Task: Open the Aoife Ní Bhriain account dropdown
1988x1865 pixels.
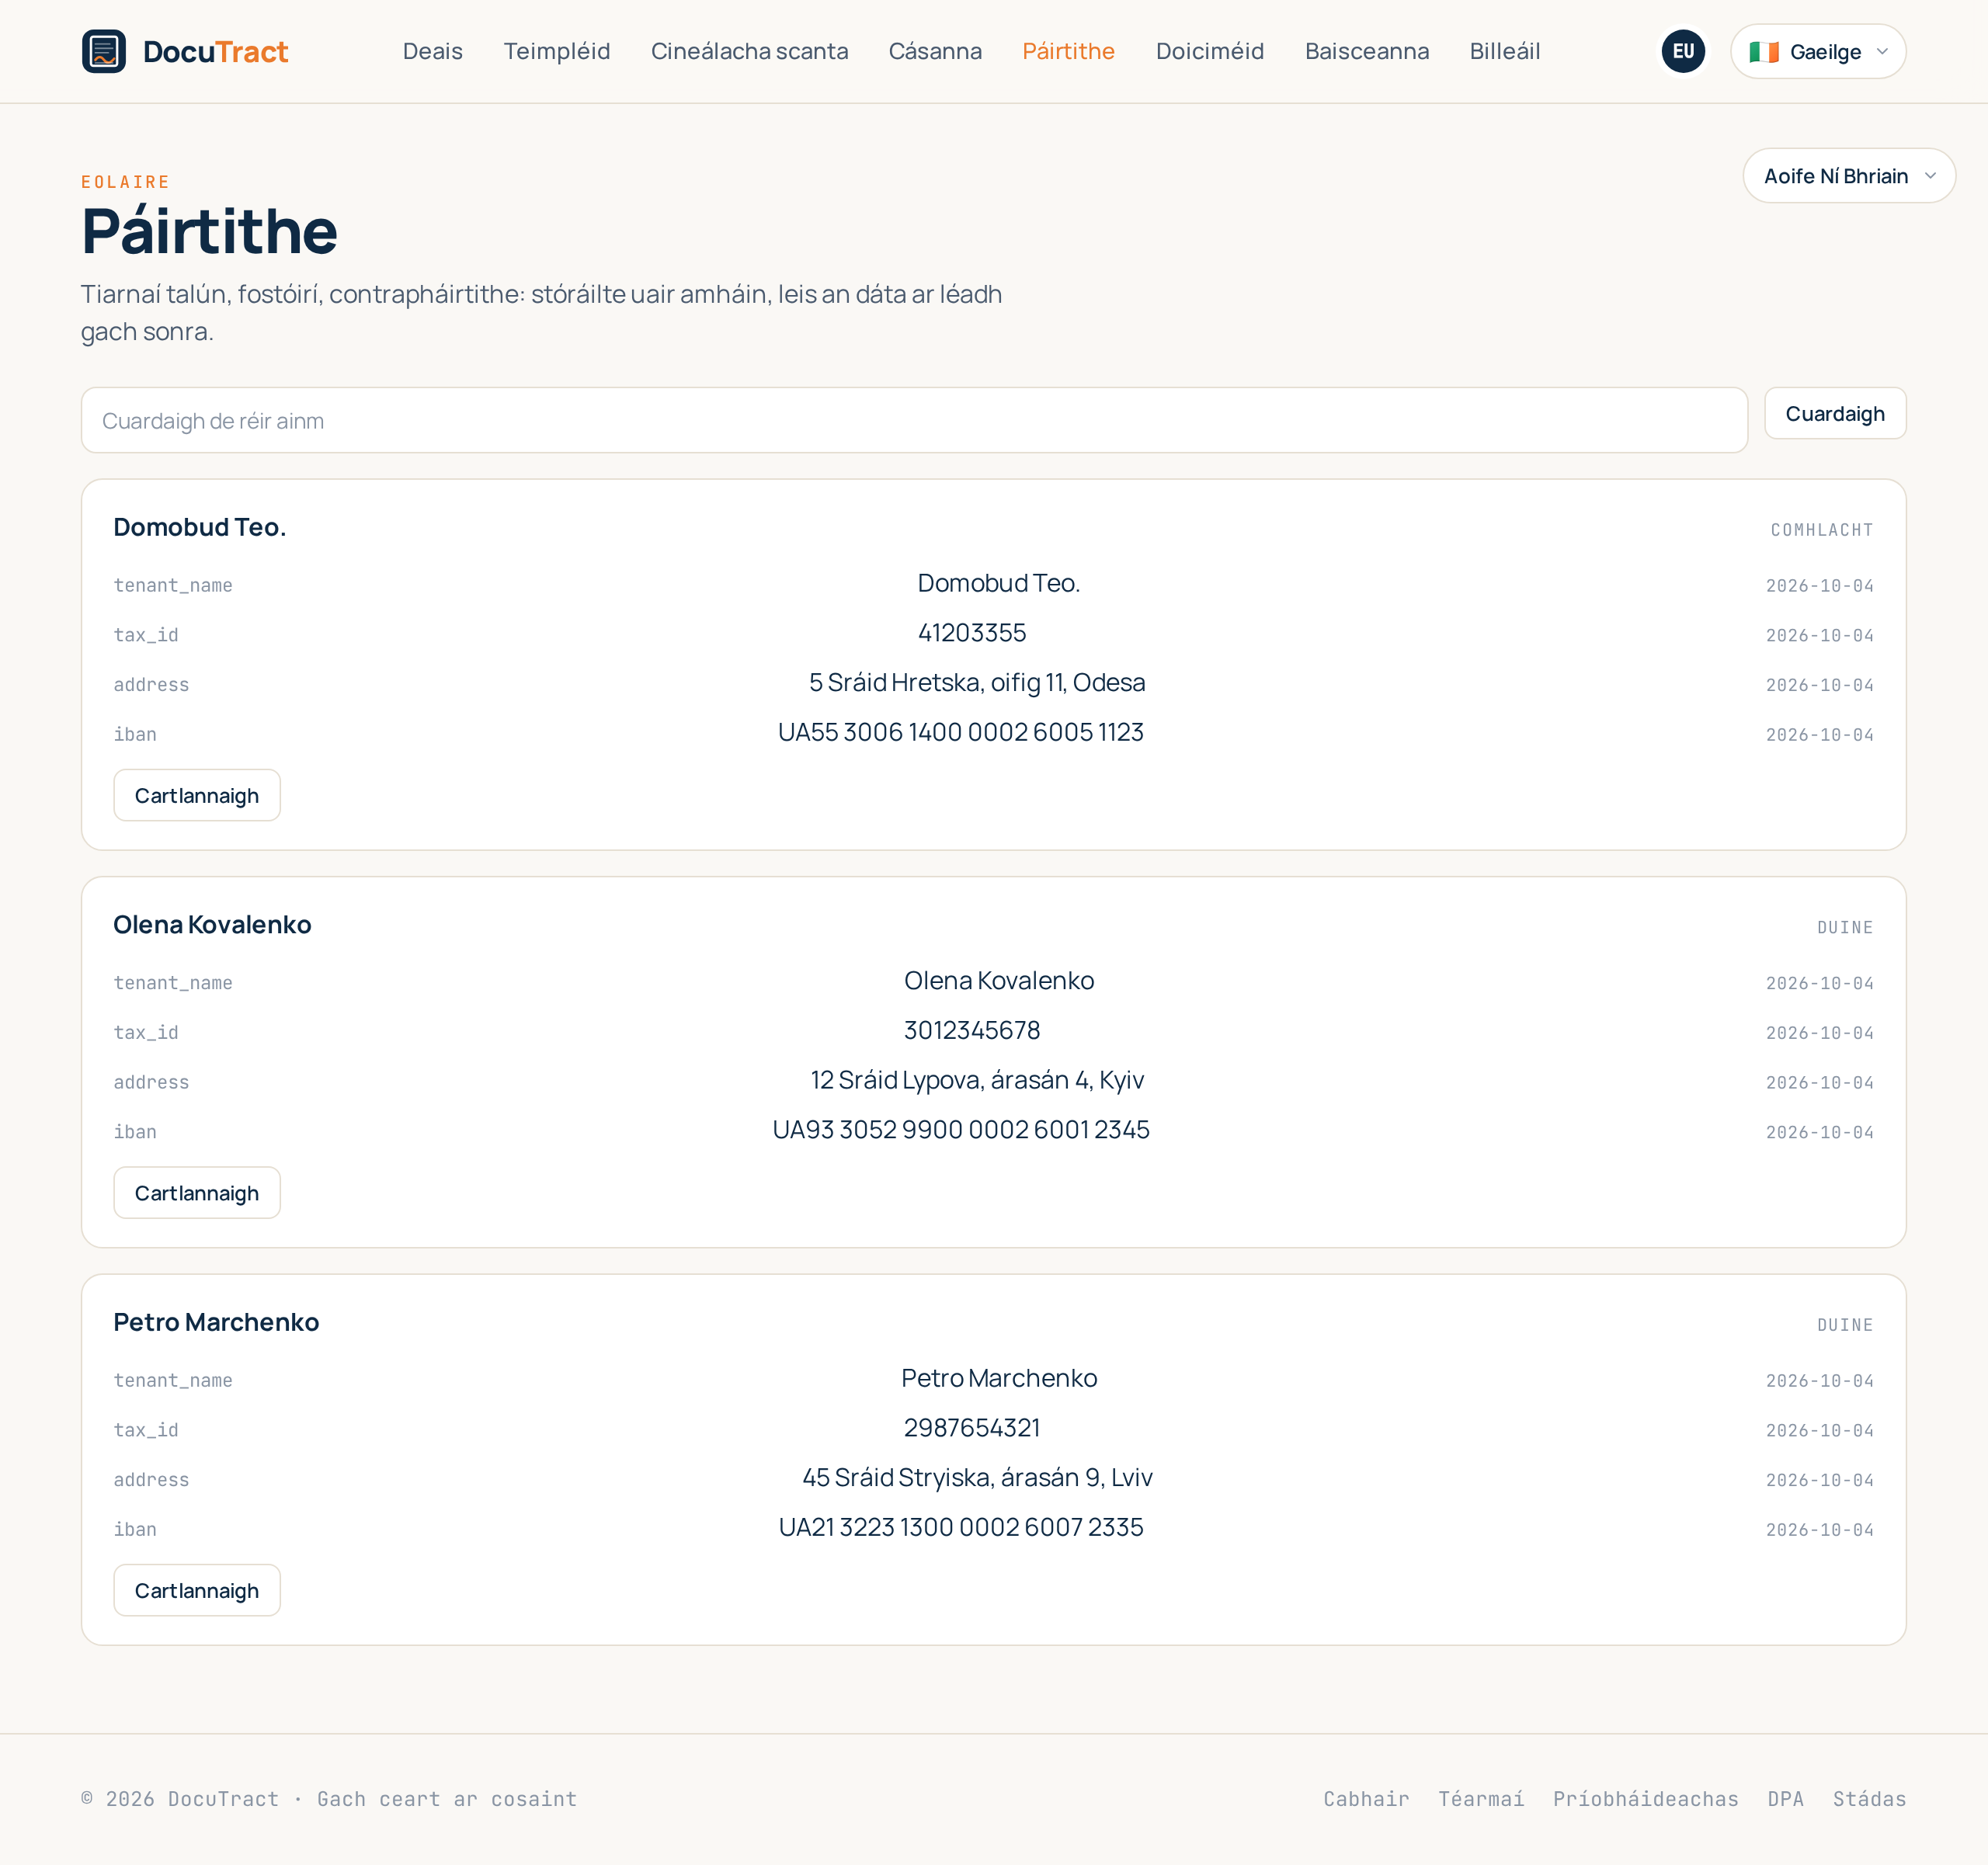Action: tap(1849, 176)
